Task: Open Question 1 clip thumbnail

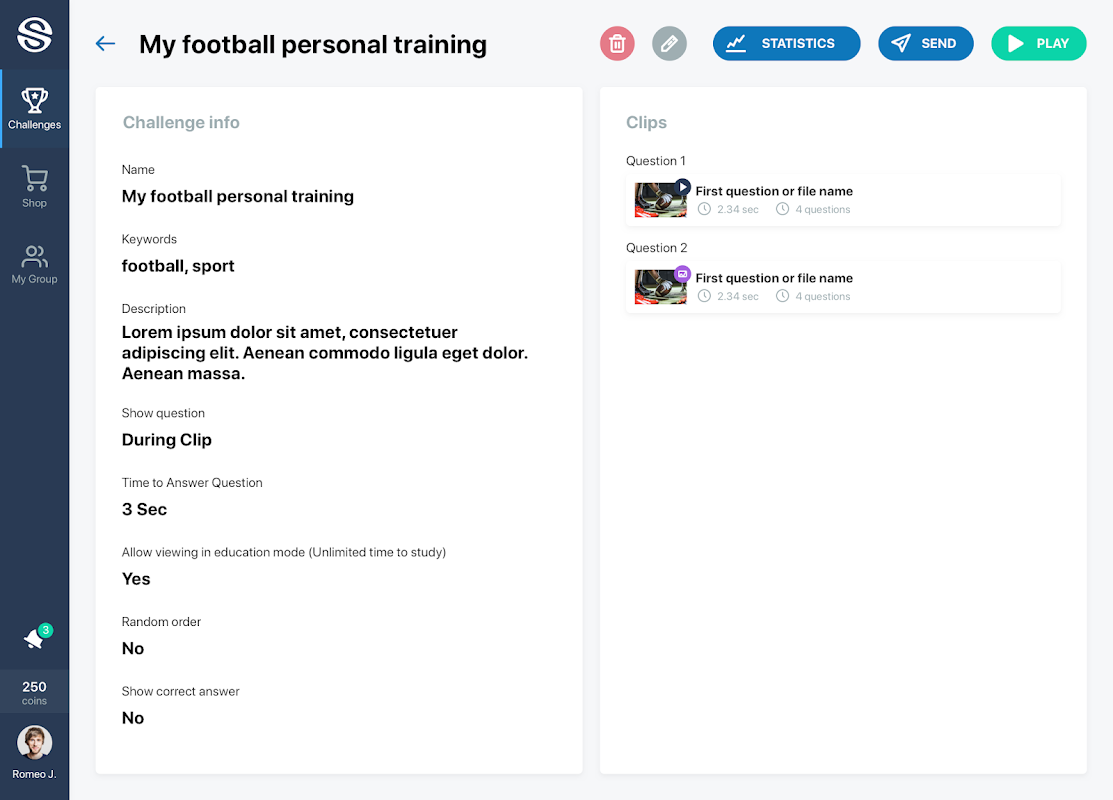Action: (x=659, y=201)
